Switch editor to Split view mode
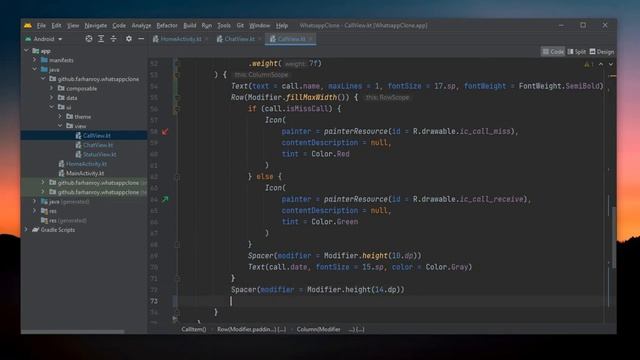The width and height of the screenshot is (640, 360). click(576, 52)
